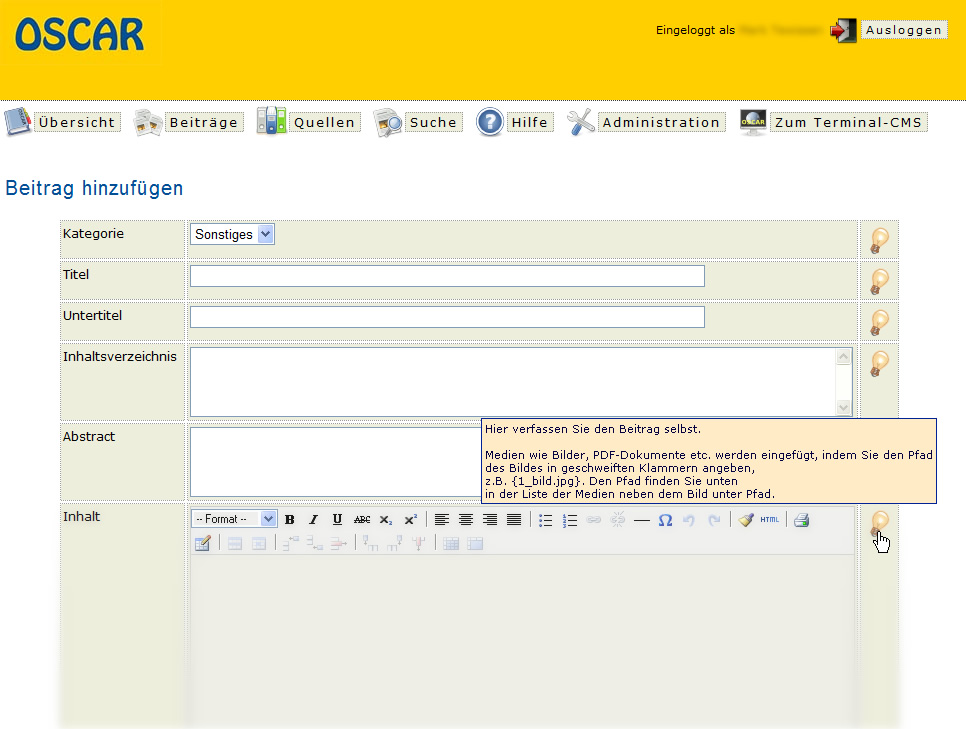Open Zum Terminal-CMS link
The height and width of the screenshot is (729, 966).
849,123
